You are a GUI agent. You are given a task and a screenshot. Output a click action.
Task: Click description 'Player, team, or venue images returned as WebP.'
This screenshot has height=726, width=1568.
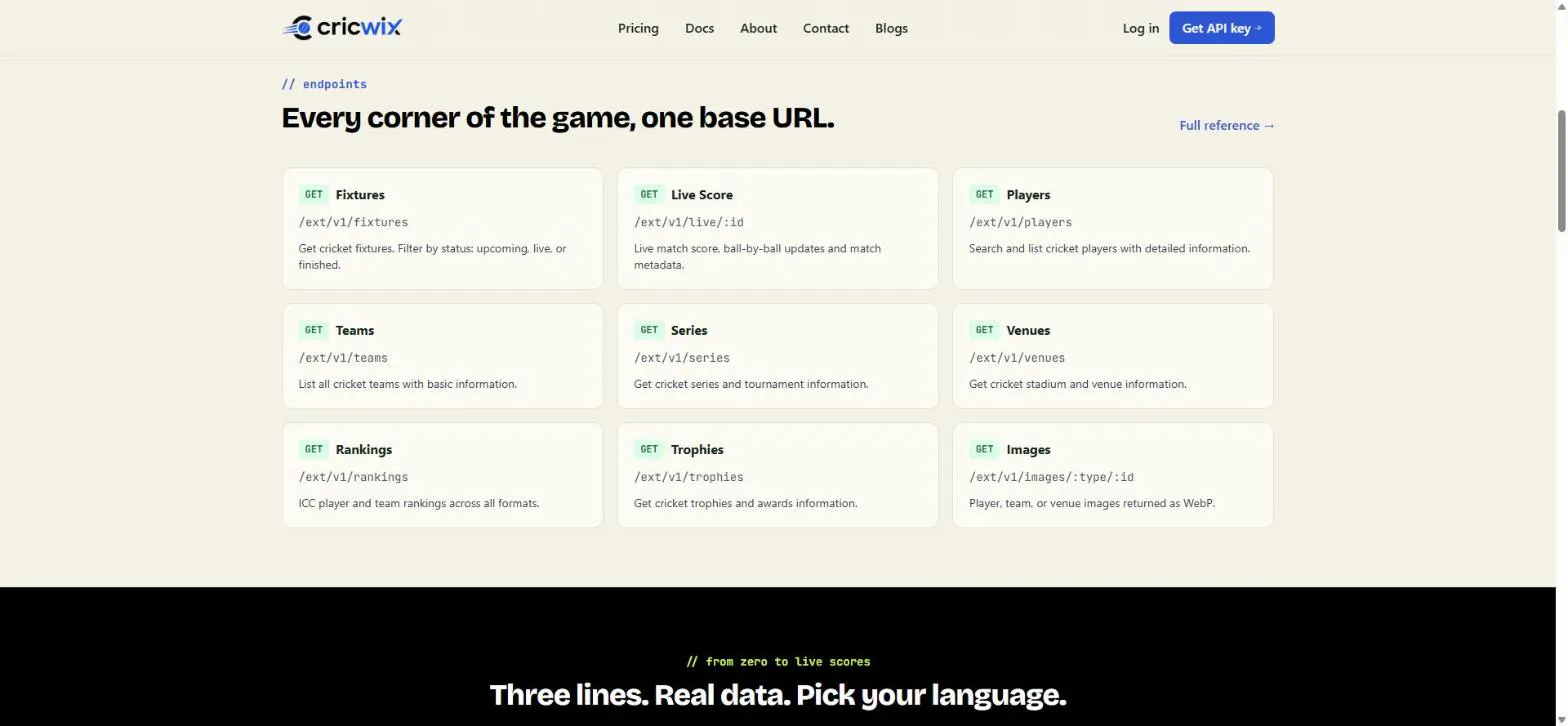pos(1092,504)
